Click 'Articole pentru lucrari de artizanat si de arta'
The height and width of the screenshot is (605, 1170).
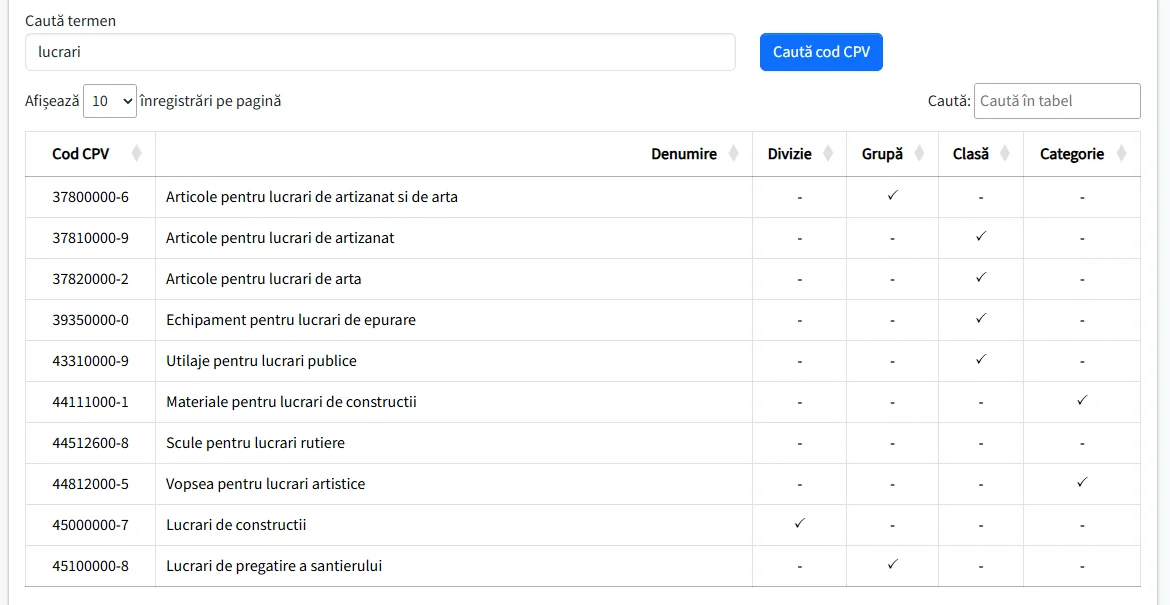(x=312, y=198)
